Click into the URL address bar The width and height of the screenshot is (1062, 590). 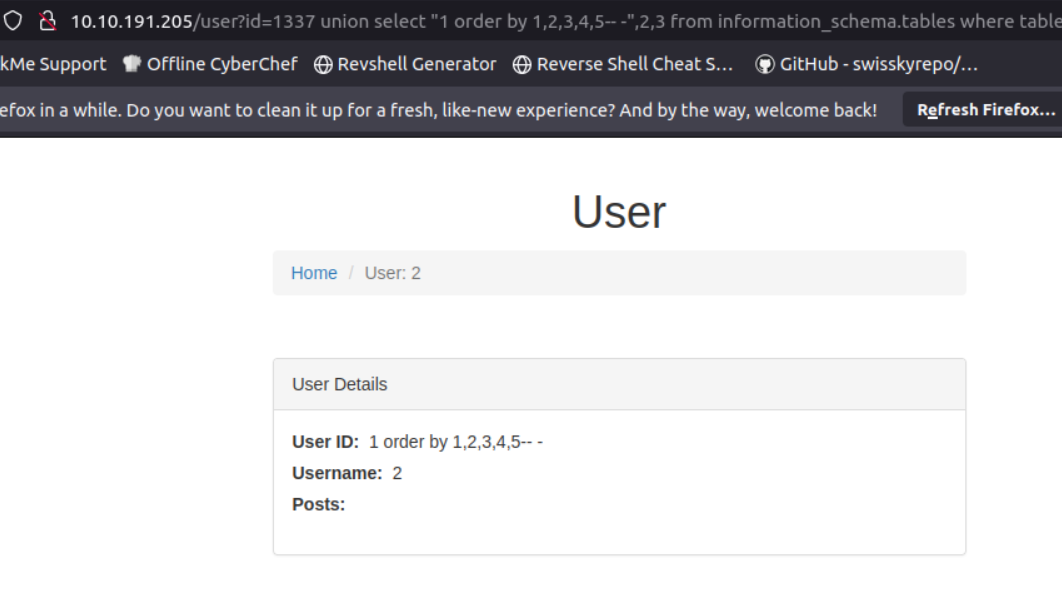point(566,21)
